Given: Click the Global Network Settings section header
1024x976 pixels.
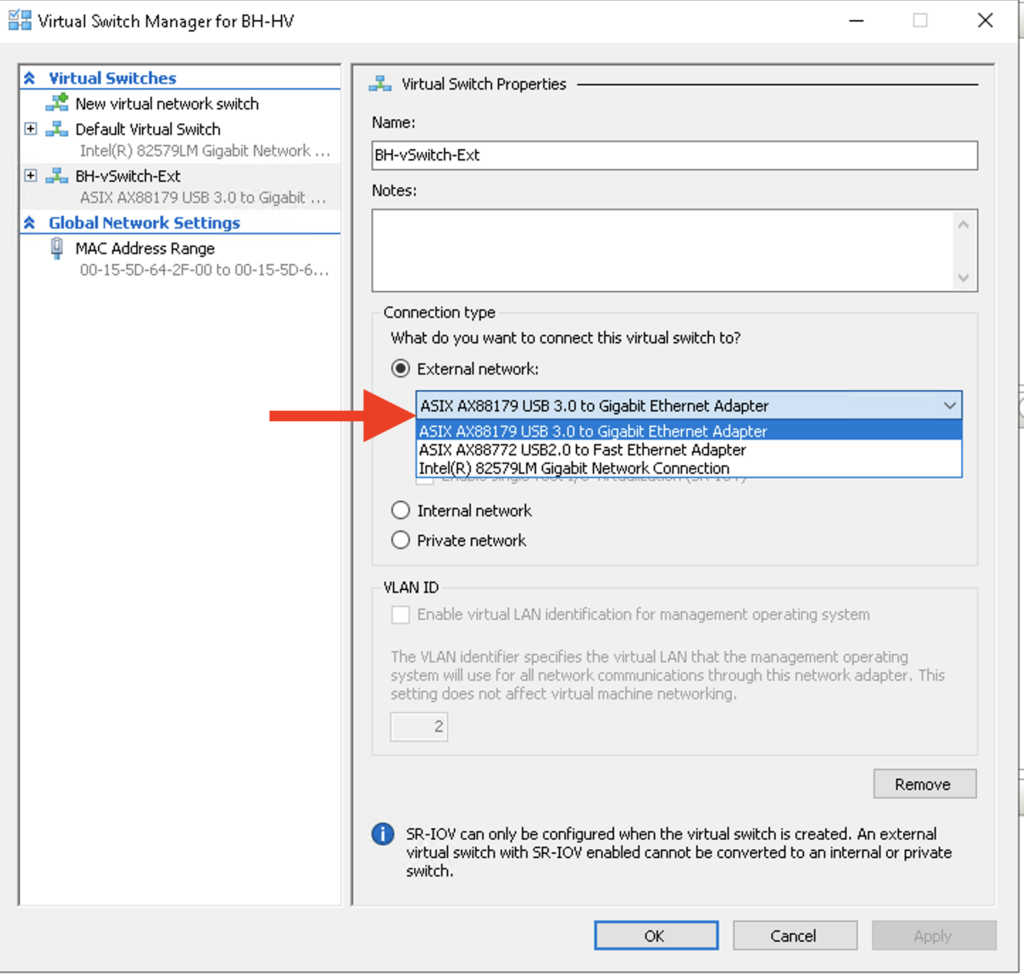Looking at the screenshot, I should click(144, 223).
